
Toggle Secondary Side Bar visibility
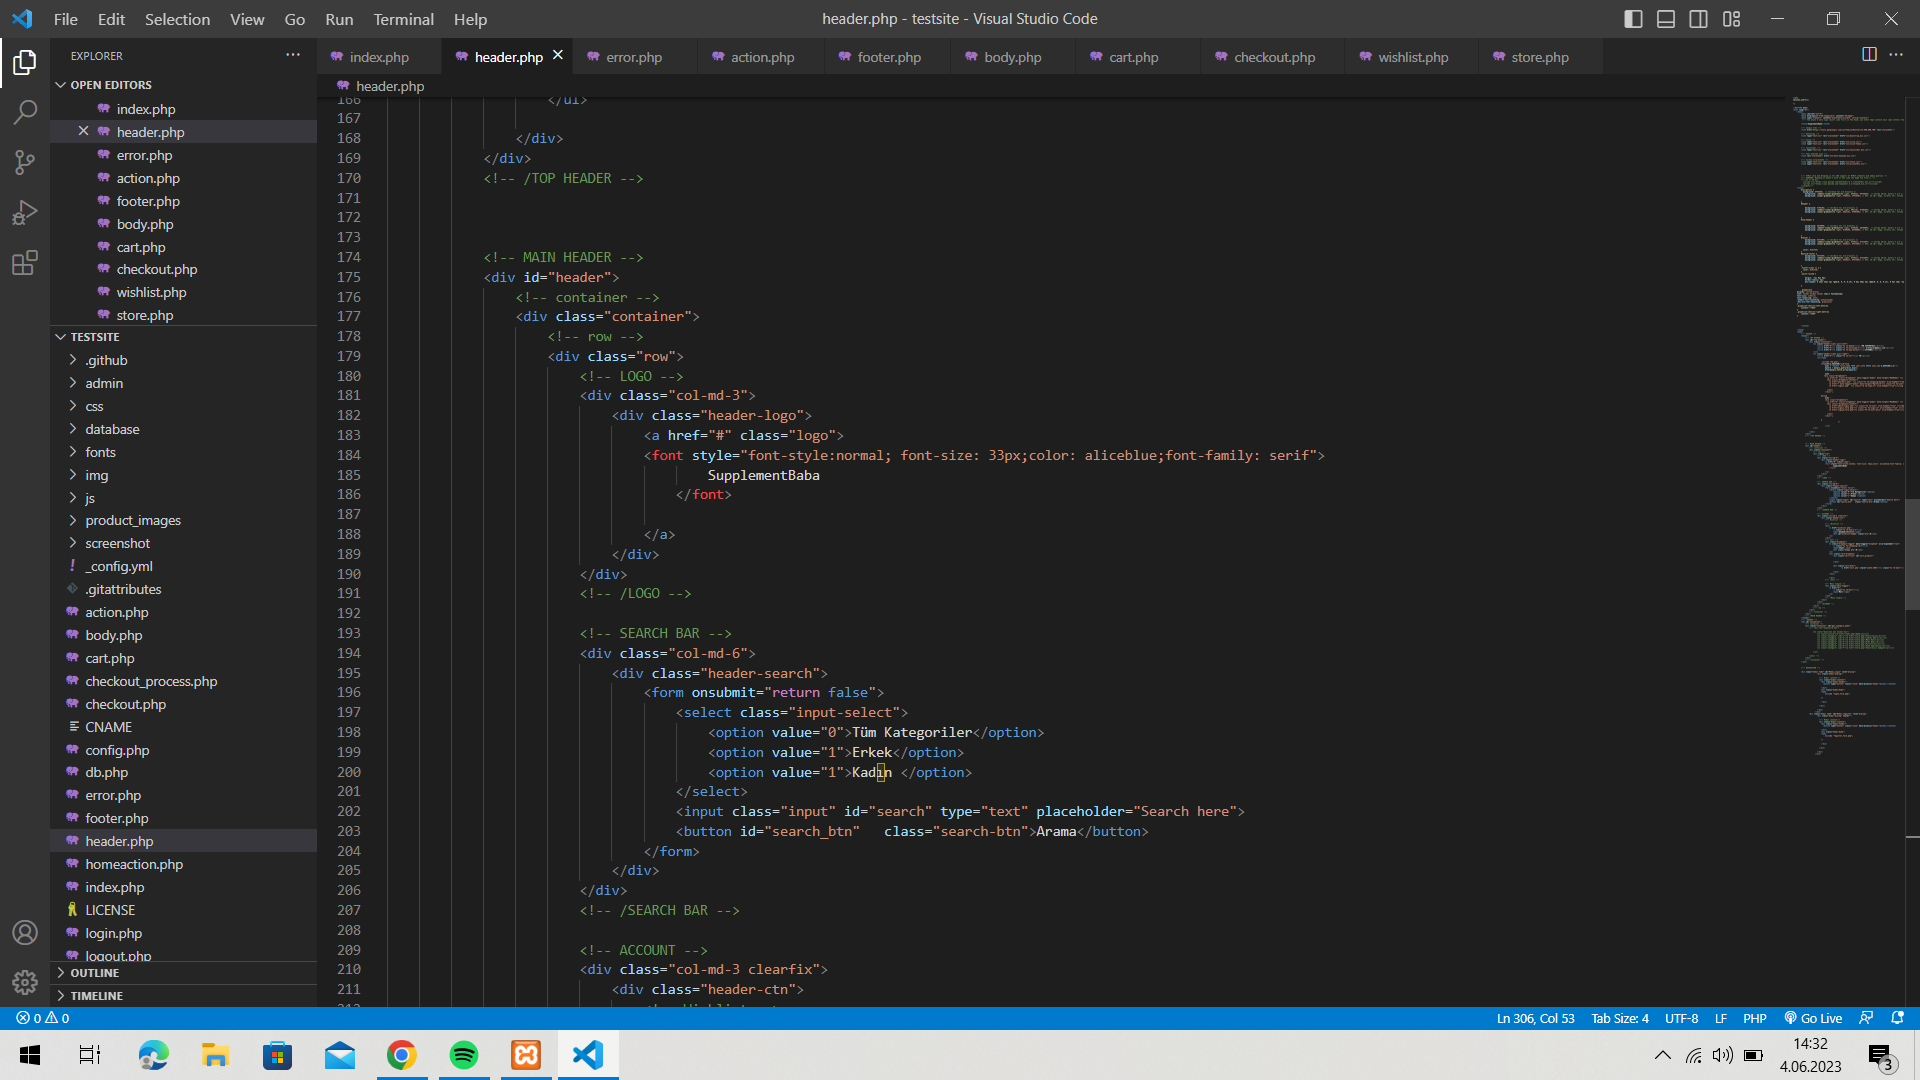pyautogui.click(x=1698, y=19)
